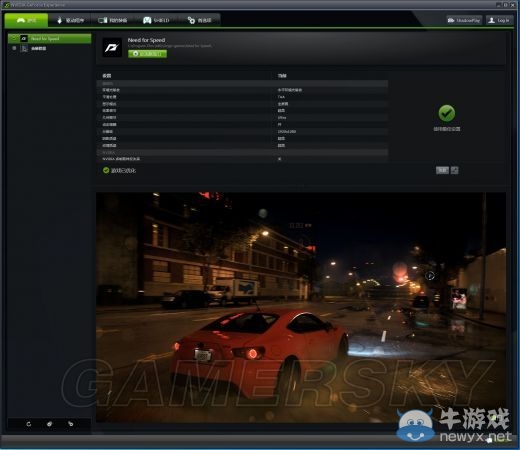Click the middle optimize-all icon in bottom sidebar
Image resolution: width=520 pixels, height=450 pixels.
[x=49, y=424]
